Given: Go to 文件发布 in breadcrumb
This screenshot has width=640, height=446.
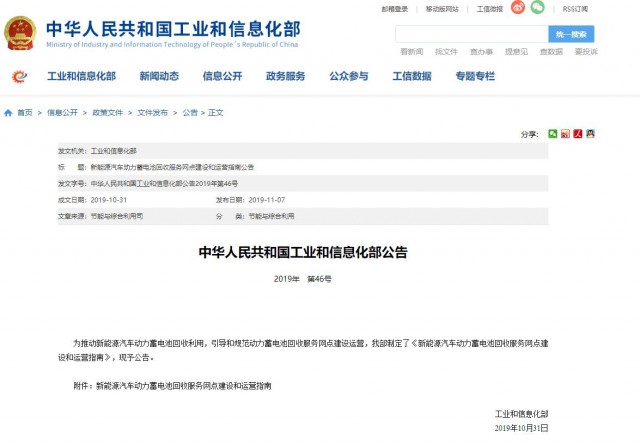Looking at the screenshot, I should coord(152,113).
